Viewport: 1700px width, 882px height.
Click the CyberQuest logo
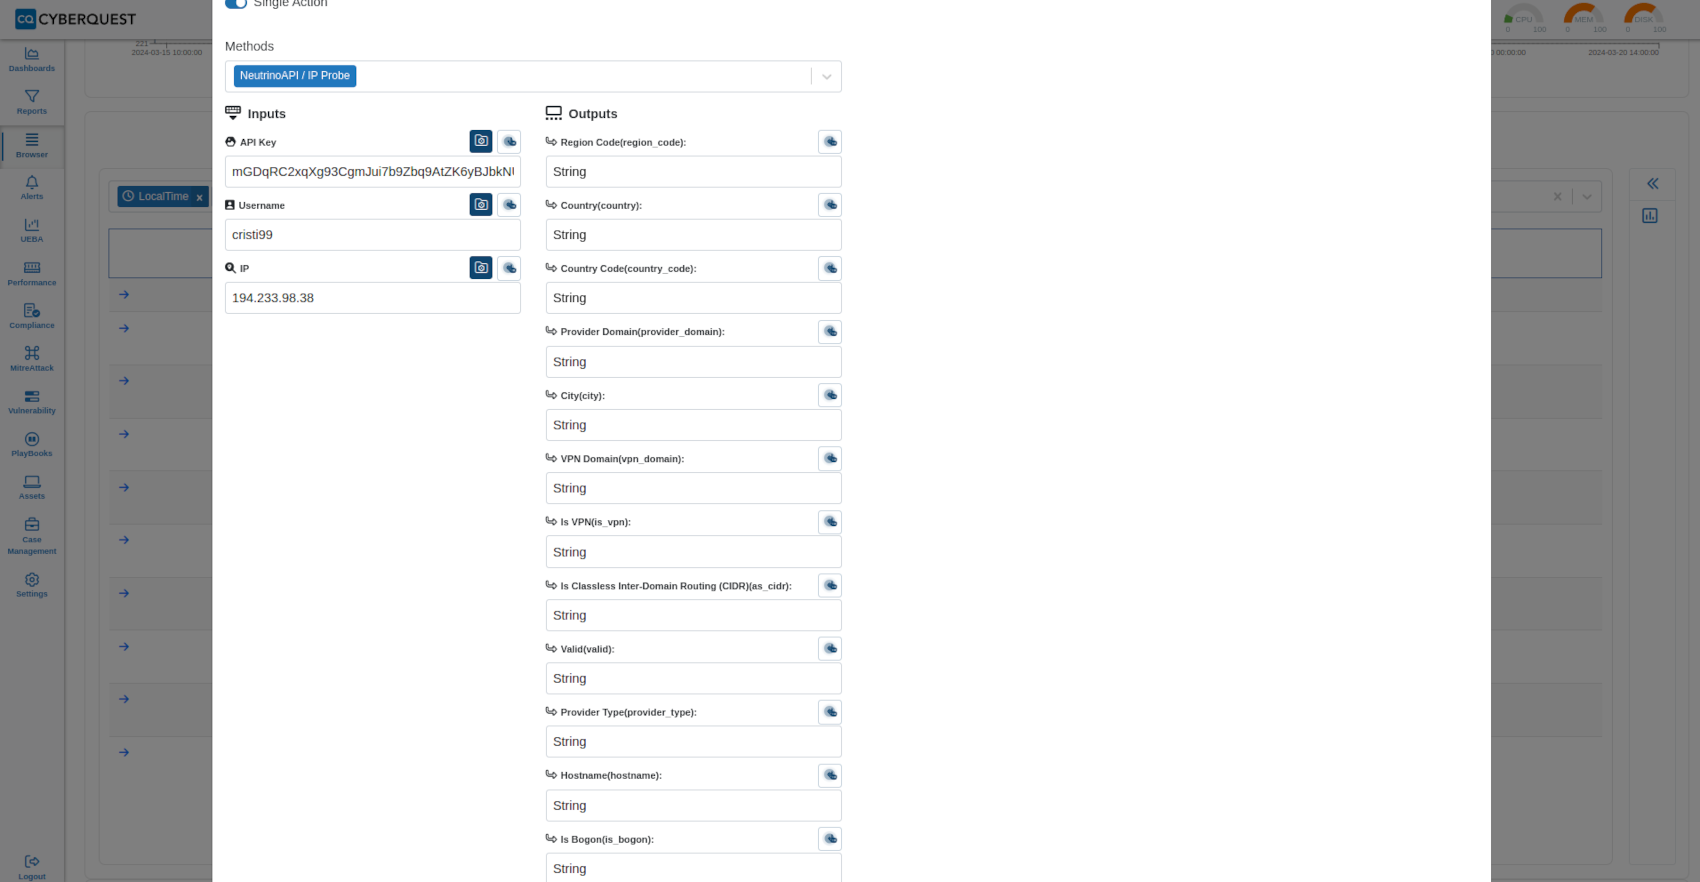tap(75, 19)
